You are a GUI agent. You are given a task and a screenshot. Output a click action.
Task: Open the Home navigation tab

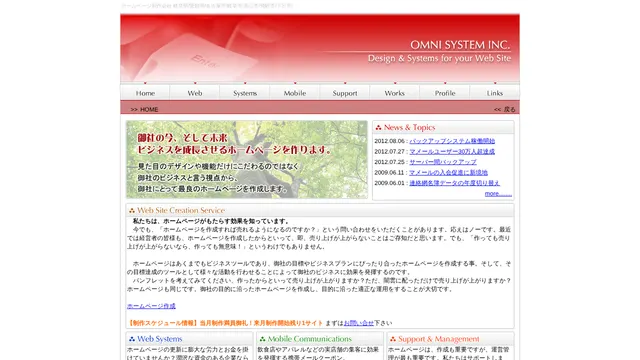pyautogui.click(x=145, y=93)
